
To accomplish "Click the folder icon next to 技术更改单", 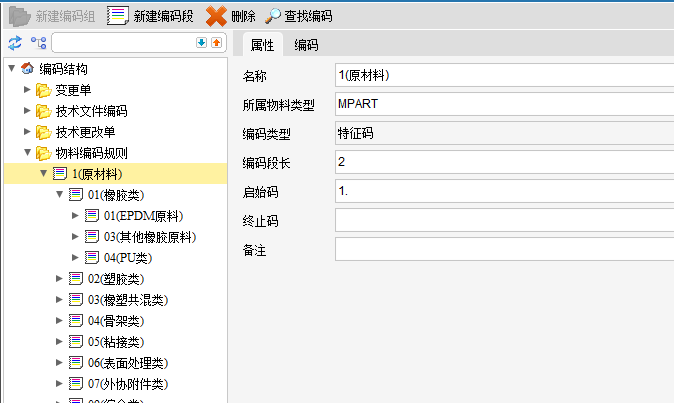I will pyautogui.click(x=43, y=132).
